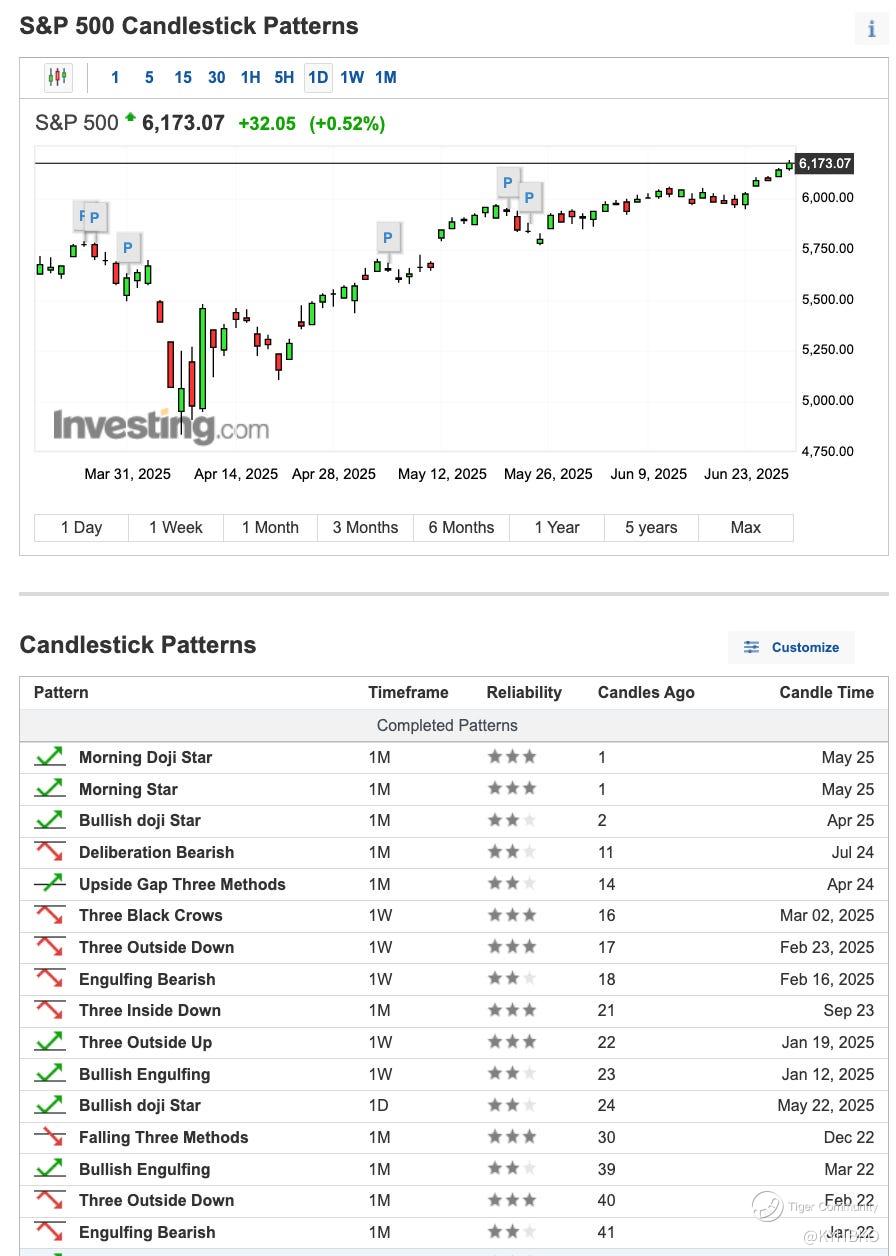
Task: Click the Falling Three Methods pattern name
Action: (x=163, y=1137)
